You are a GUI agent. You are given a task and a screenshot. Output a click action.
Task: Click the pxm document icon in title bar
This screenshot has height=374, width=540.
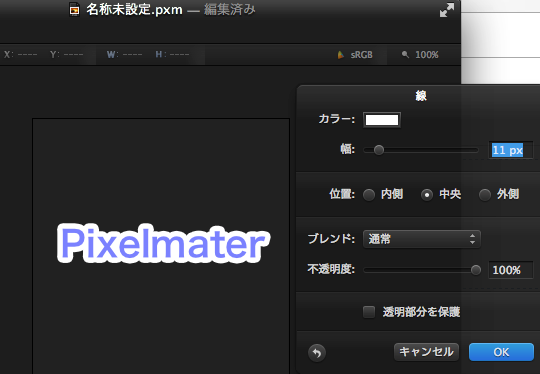(x=74, y=10)
